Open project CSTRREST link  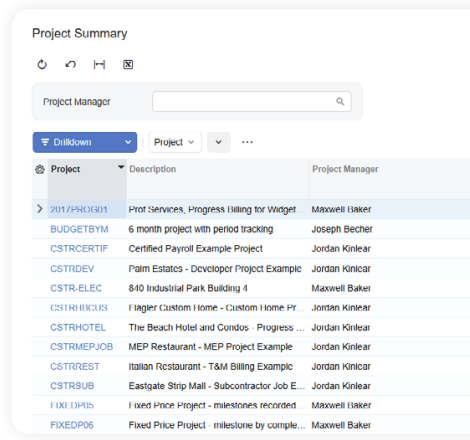click(x=75, y=367)
